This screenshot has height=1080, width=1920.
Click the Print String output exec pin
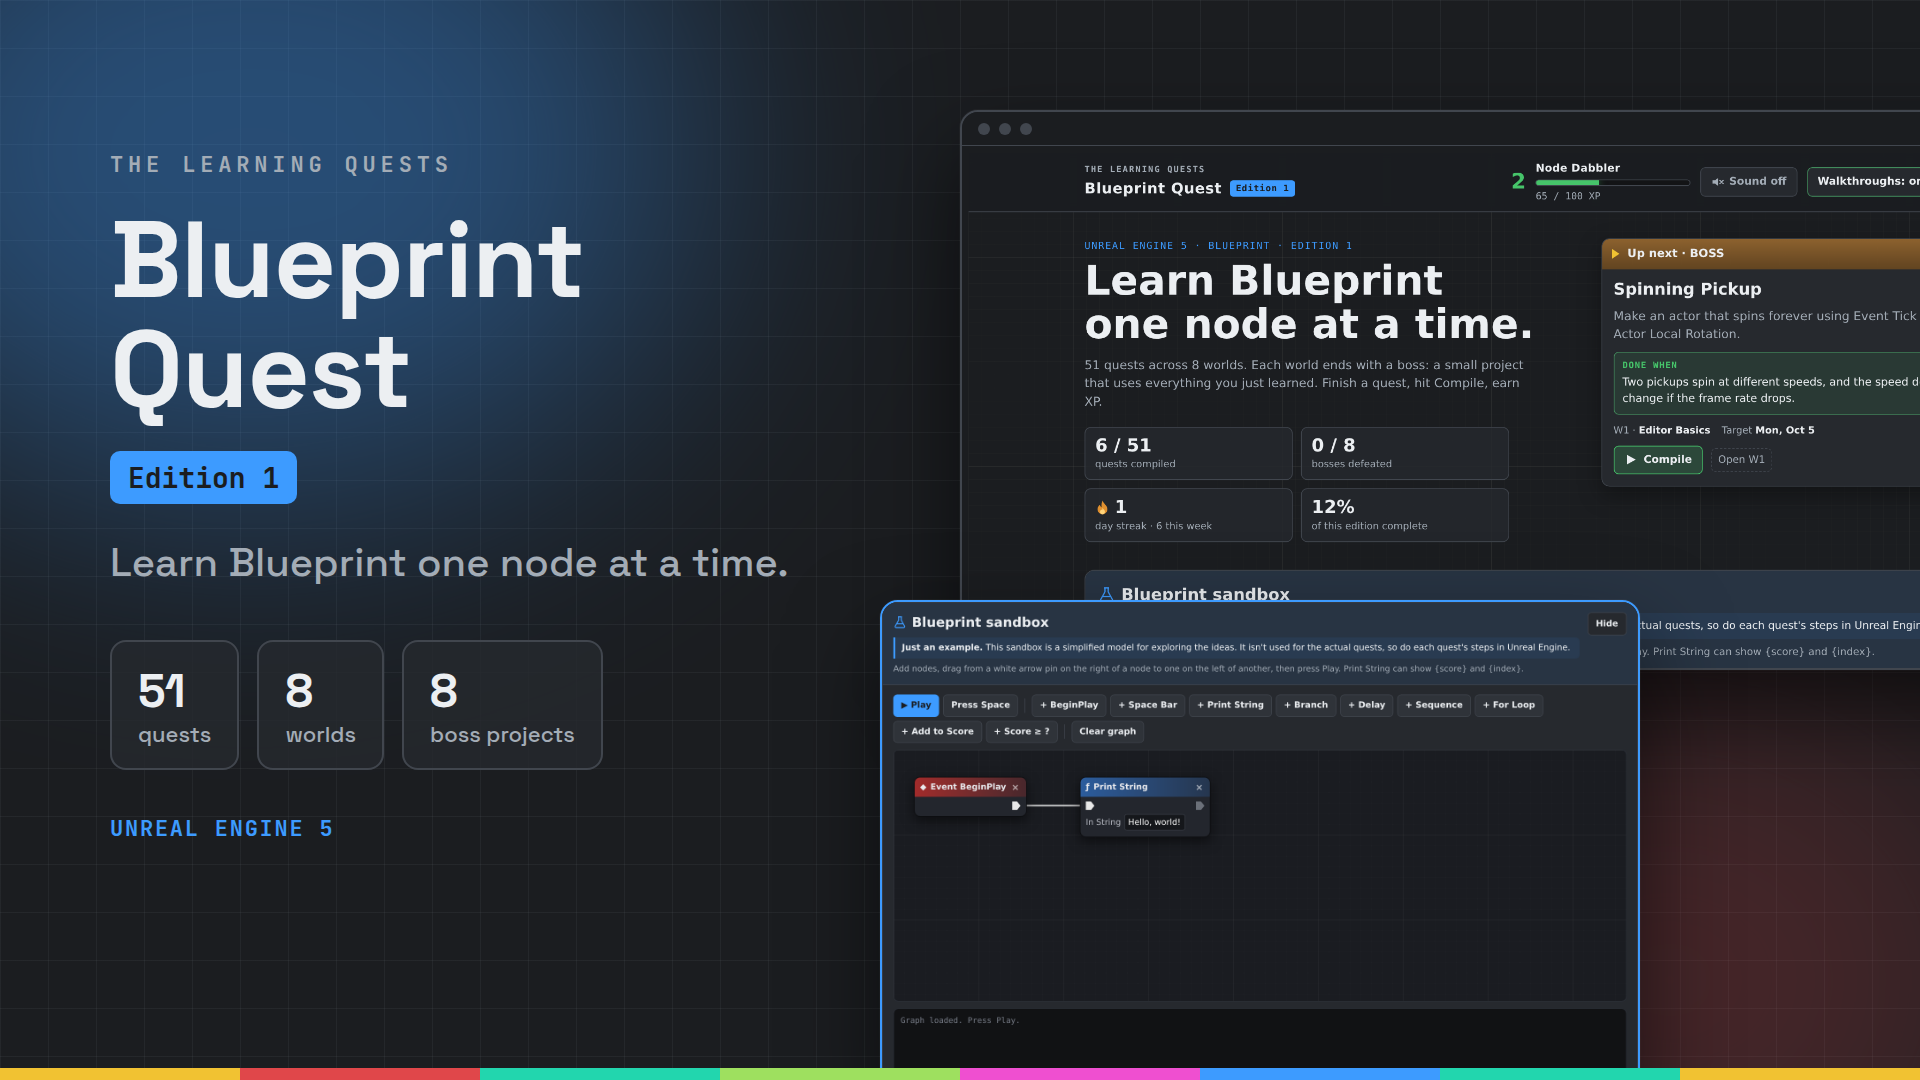pos(1199,806)
